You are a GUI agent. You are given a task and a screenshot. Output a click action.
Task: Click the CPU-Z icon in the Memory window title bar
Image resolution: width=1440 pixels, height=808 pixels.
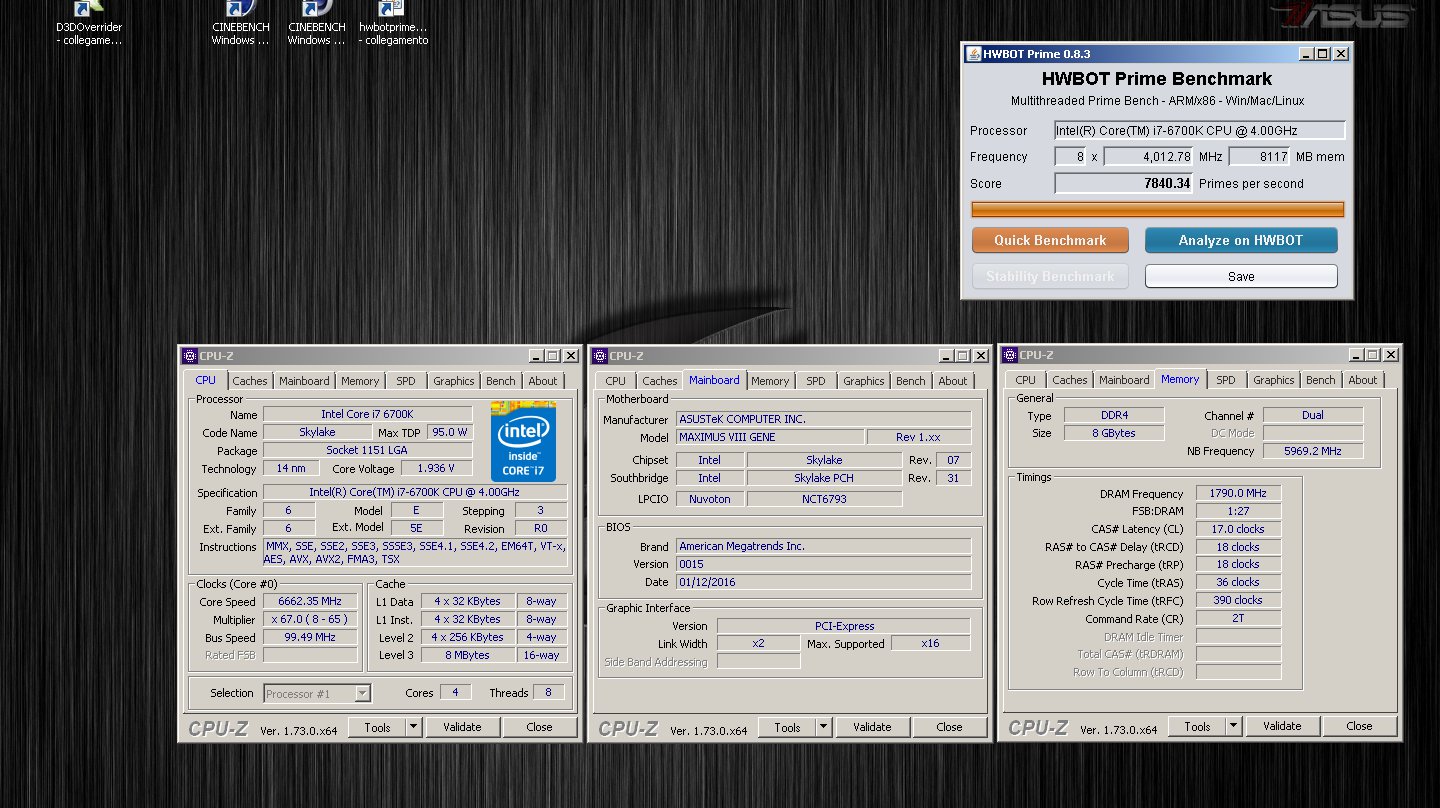tap(1009, 354)
